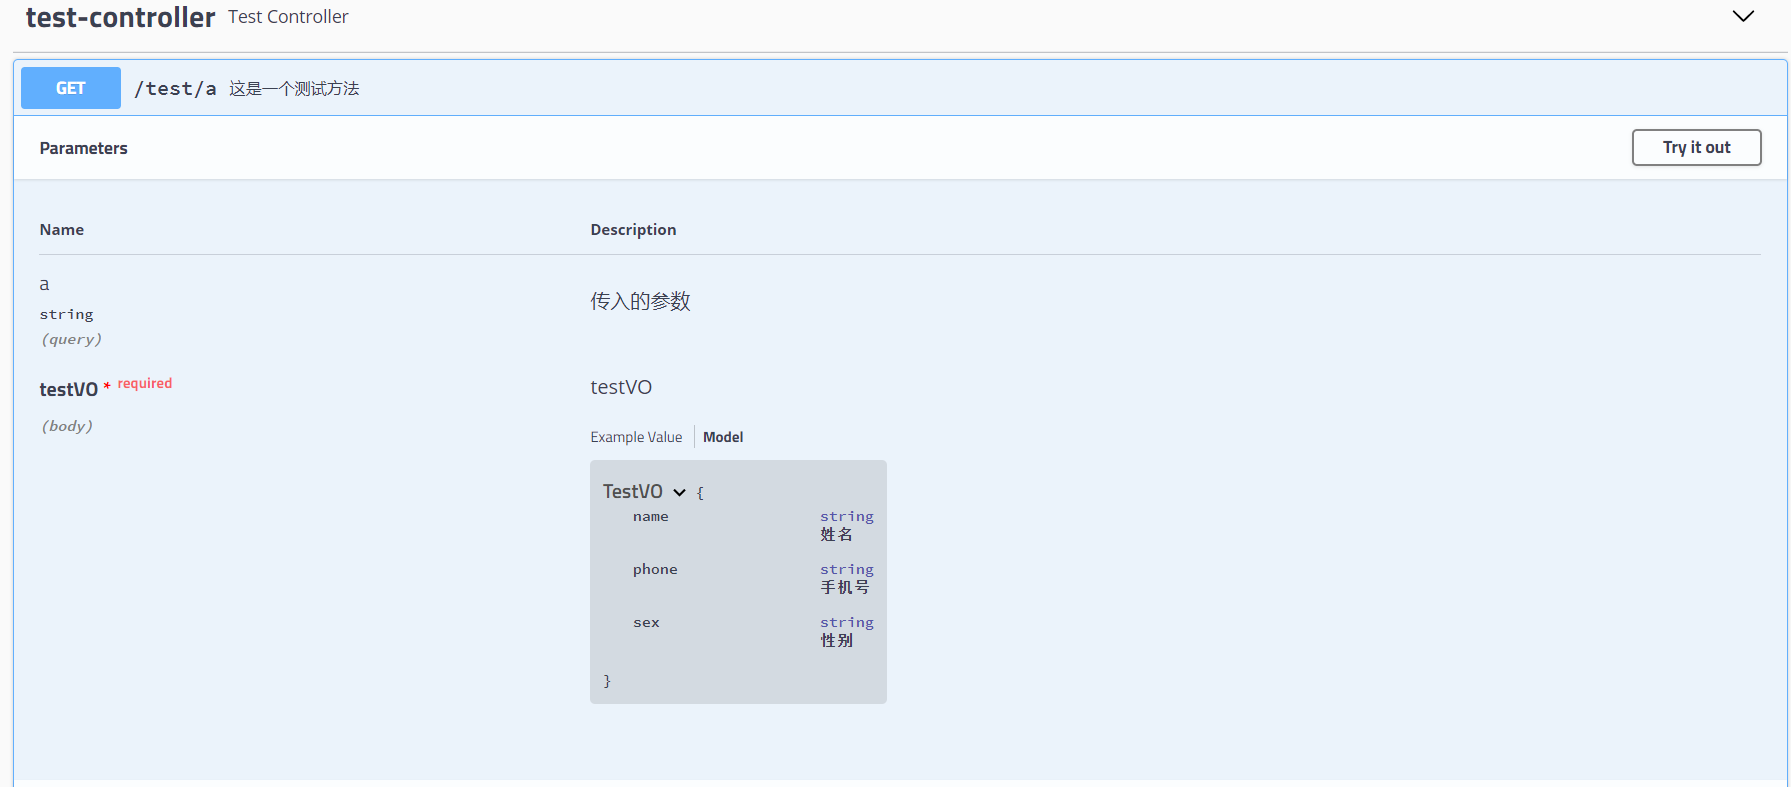1791x787 pixels.
Task: Open the test-controller heading link
Action: click(120, 17)
